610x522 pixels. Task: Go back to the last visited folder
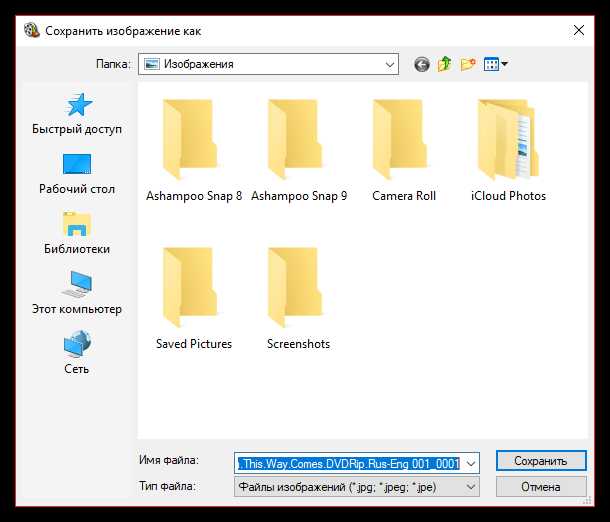(x=422, y=64)
